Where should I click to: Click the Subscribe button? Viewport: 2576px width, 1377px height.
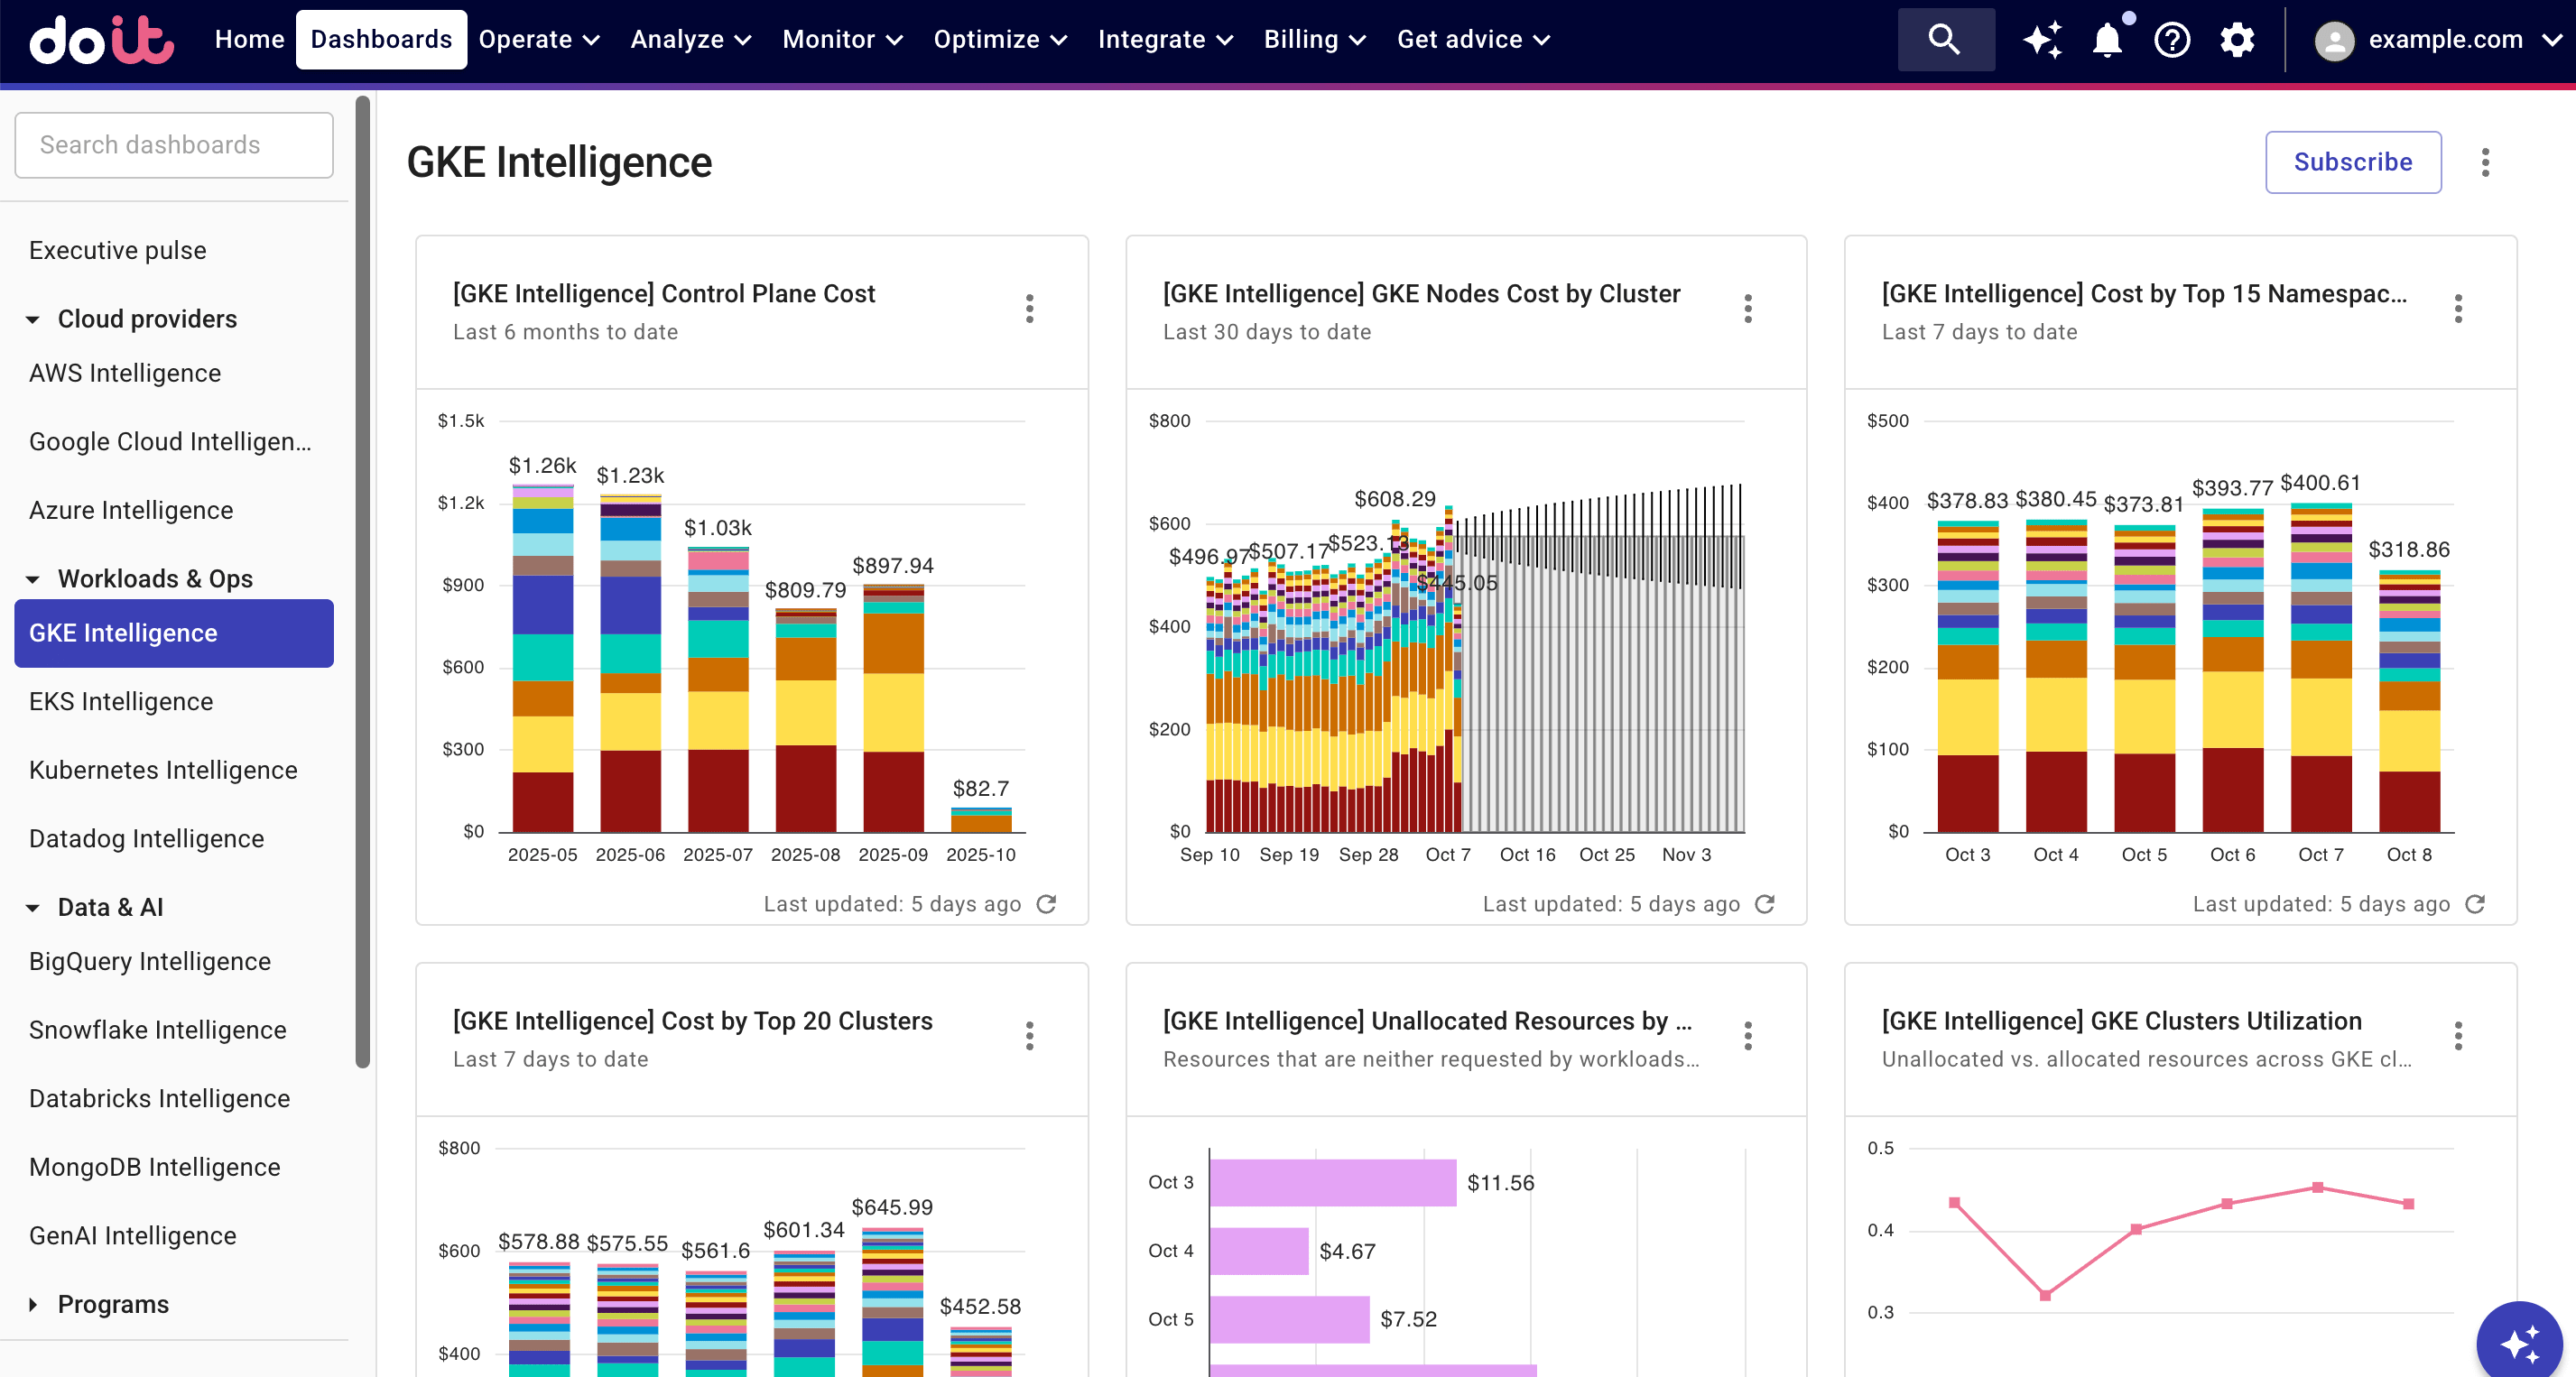click(2352, 162)
